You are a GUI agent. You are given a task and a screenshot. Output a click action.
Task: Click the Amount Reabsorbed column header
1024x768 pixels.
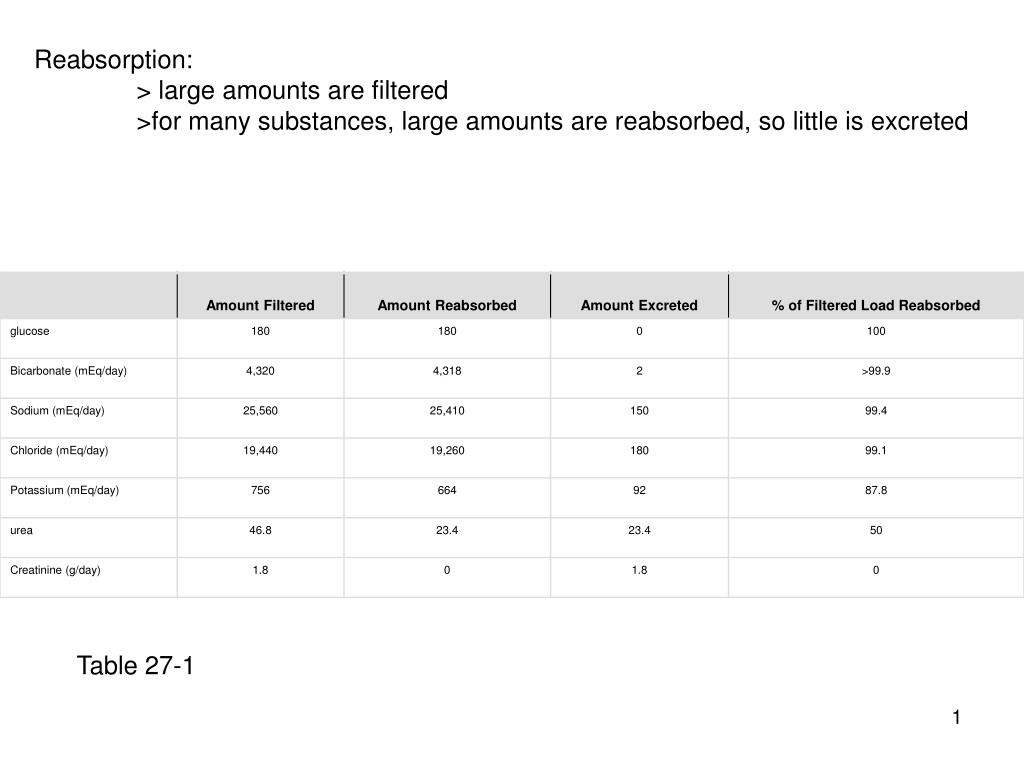[447, 305]
